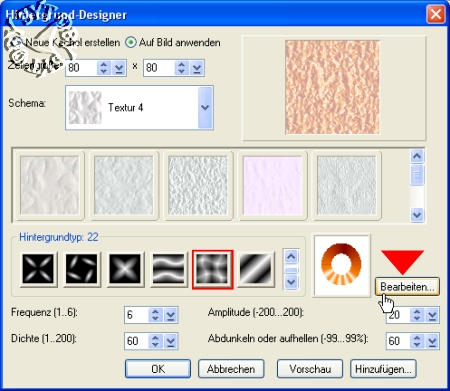
Task: Click the Abdunkeln oder aufhellen field showing 60
Action: (x=398, y=341)
